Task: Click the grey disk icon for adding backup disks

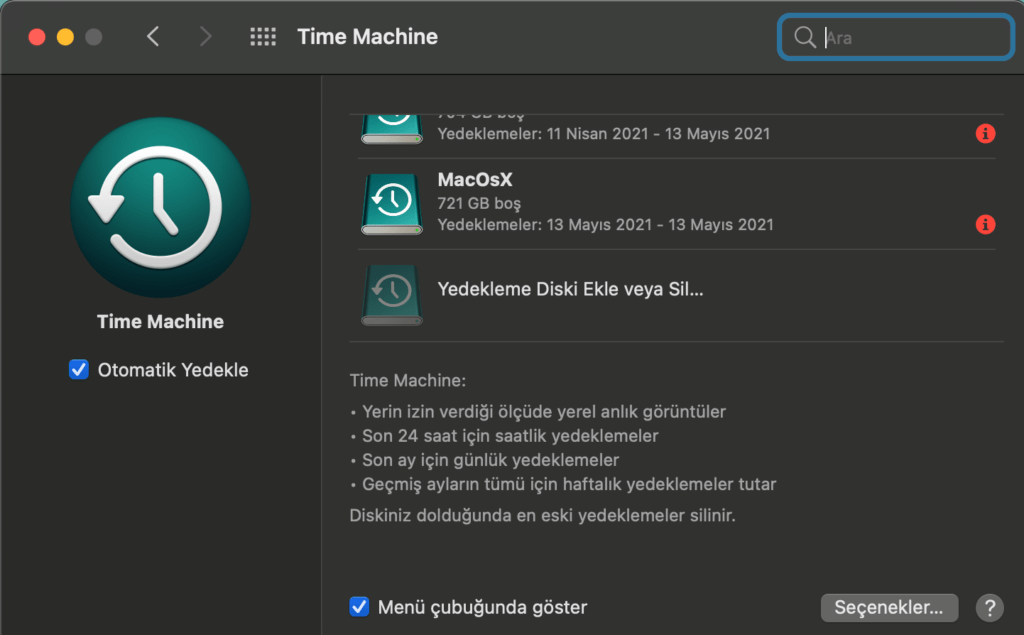Action: [x=391, y=294]
